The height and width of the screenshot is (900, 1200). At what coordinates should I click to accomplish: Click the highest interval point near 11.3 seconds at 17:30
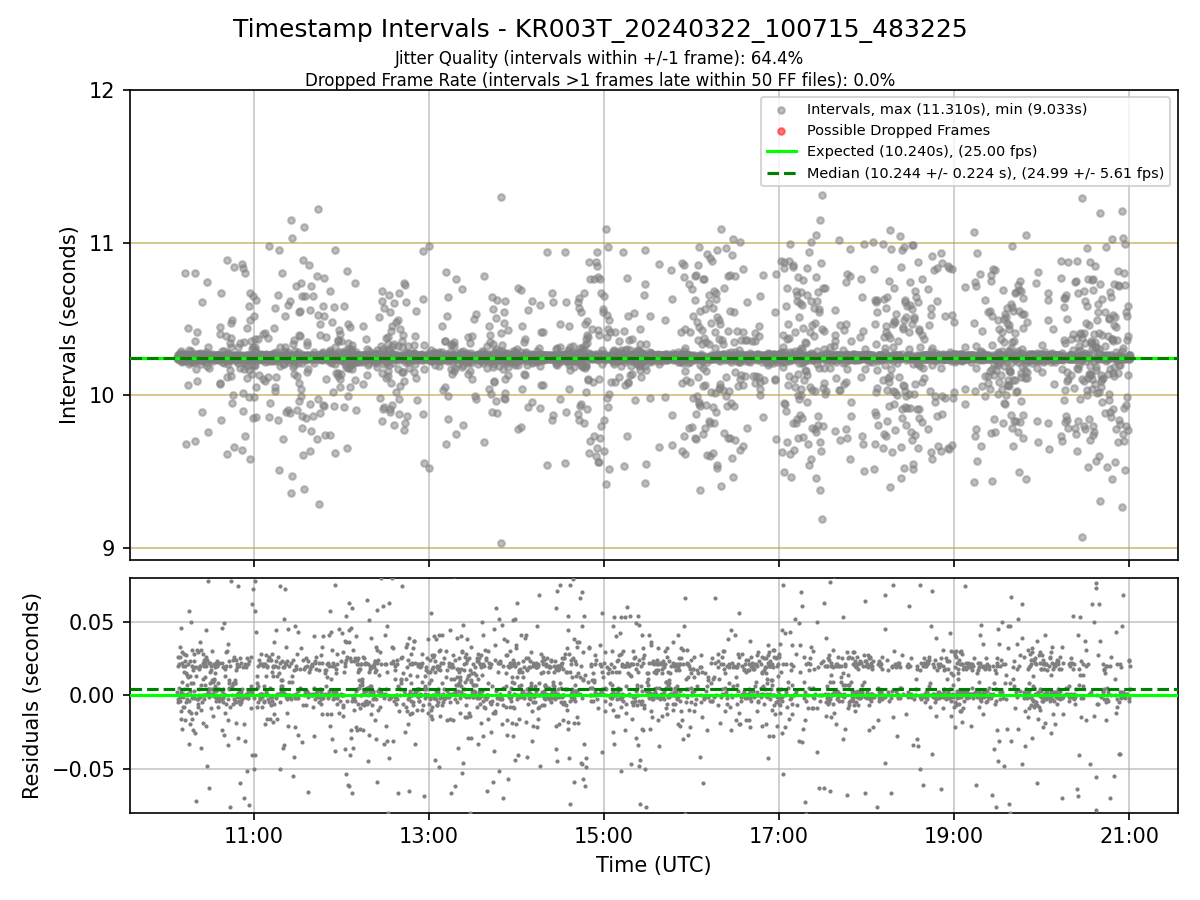pyautogui.click(x=822, y=196)
